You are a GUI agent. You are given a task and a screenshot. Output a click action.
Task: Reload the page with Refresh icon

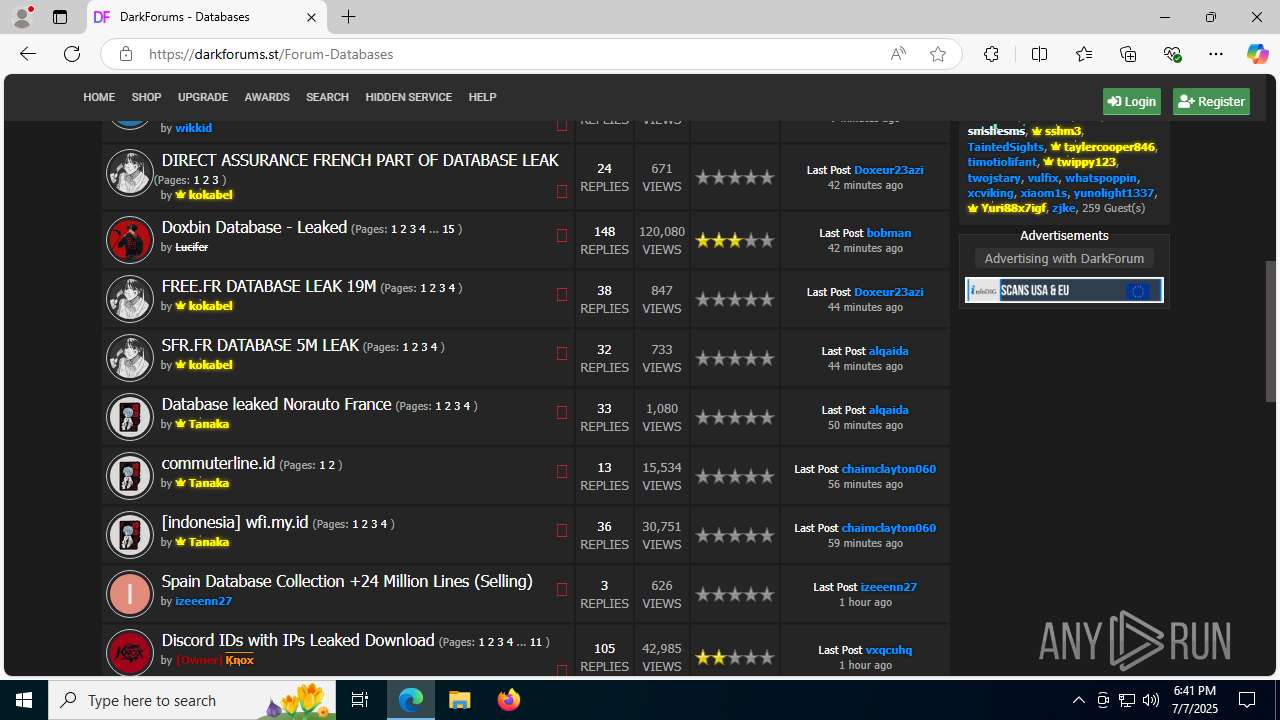tap(72, 54)
